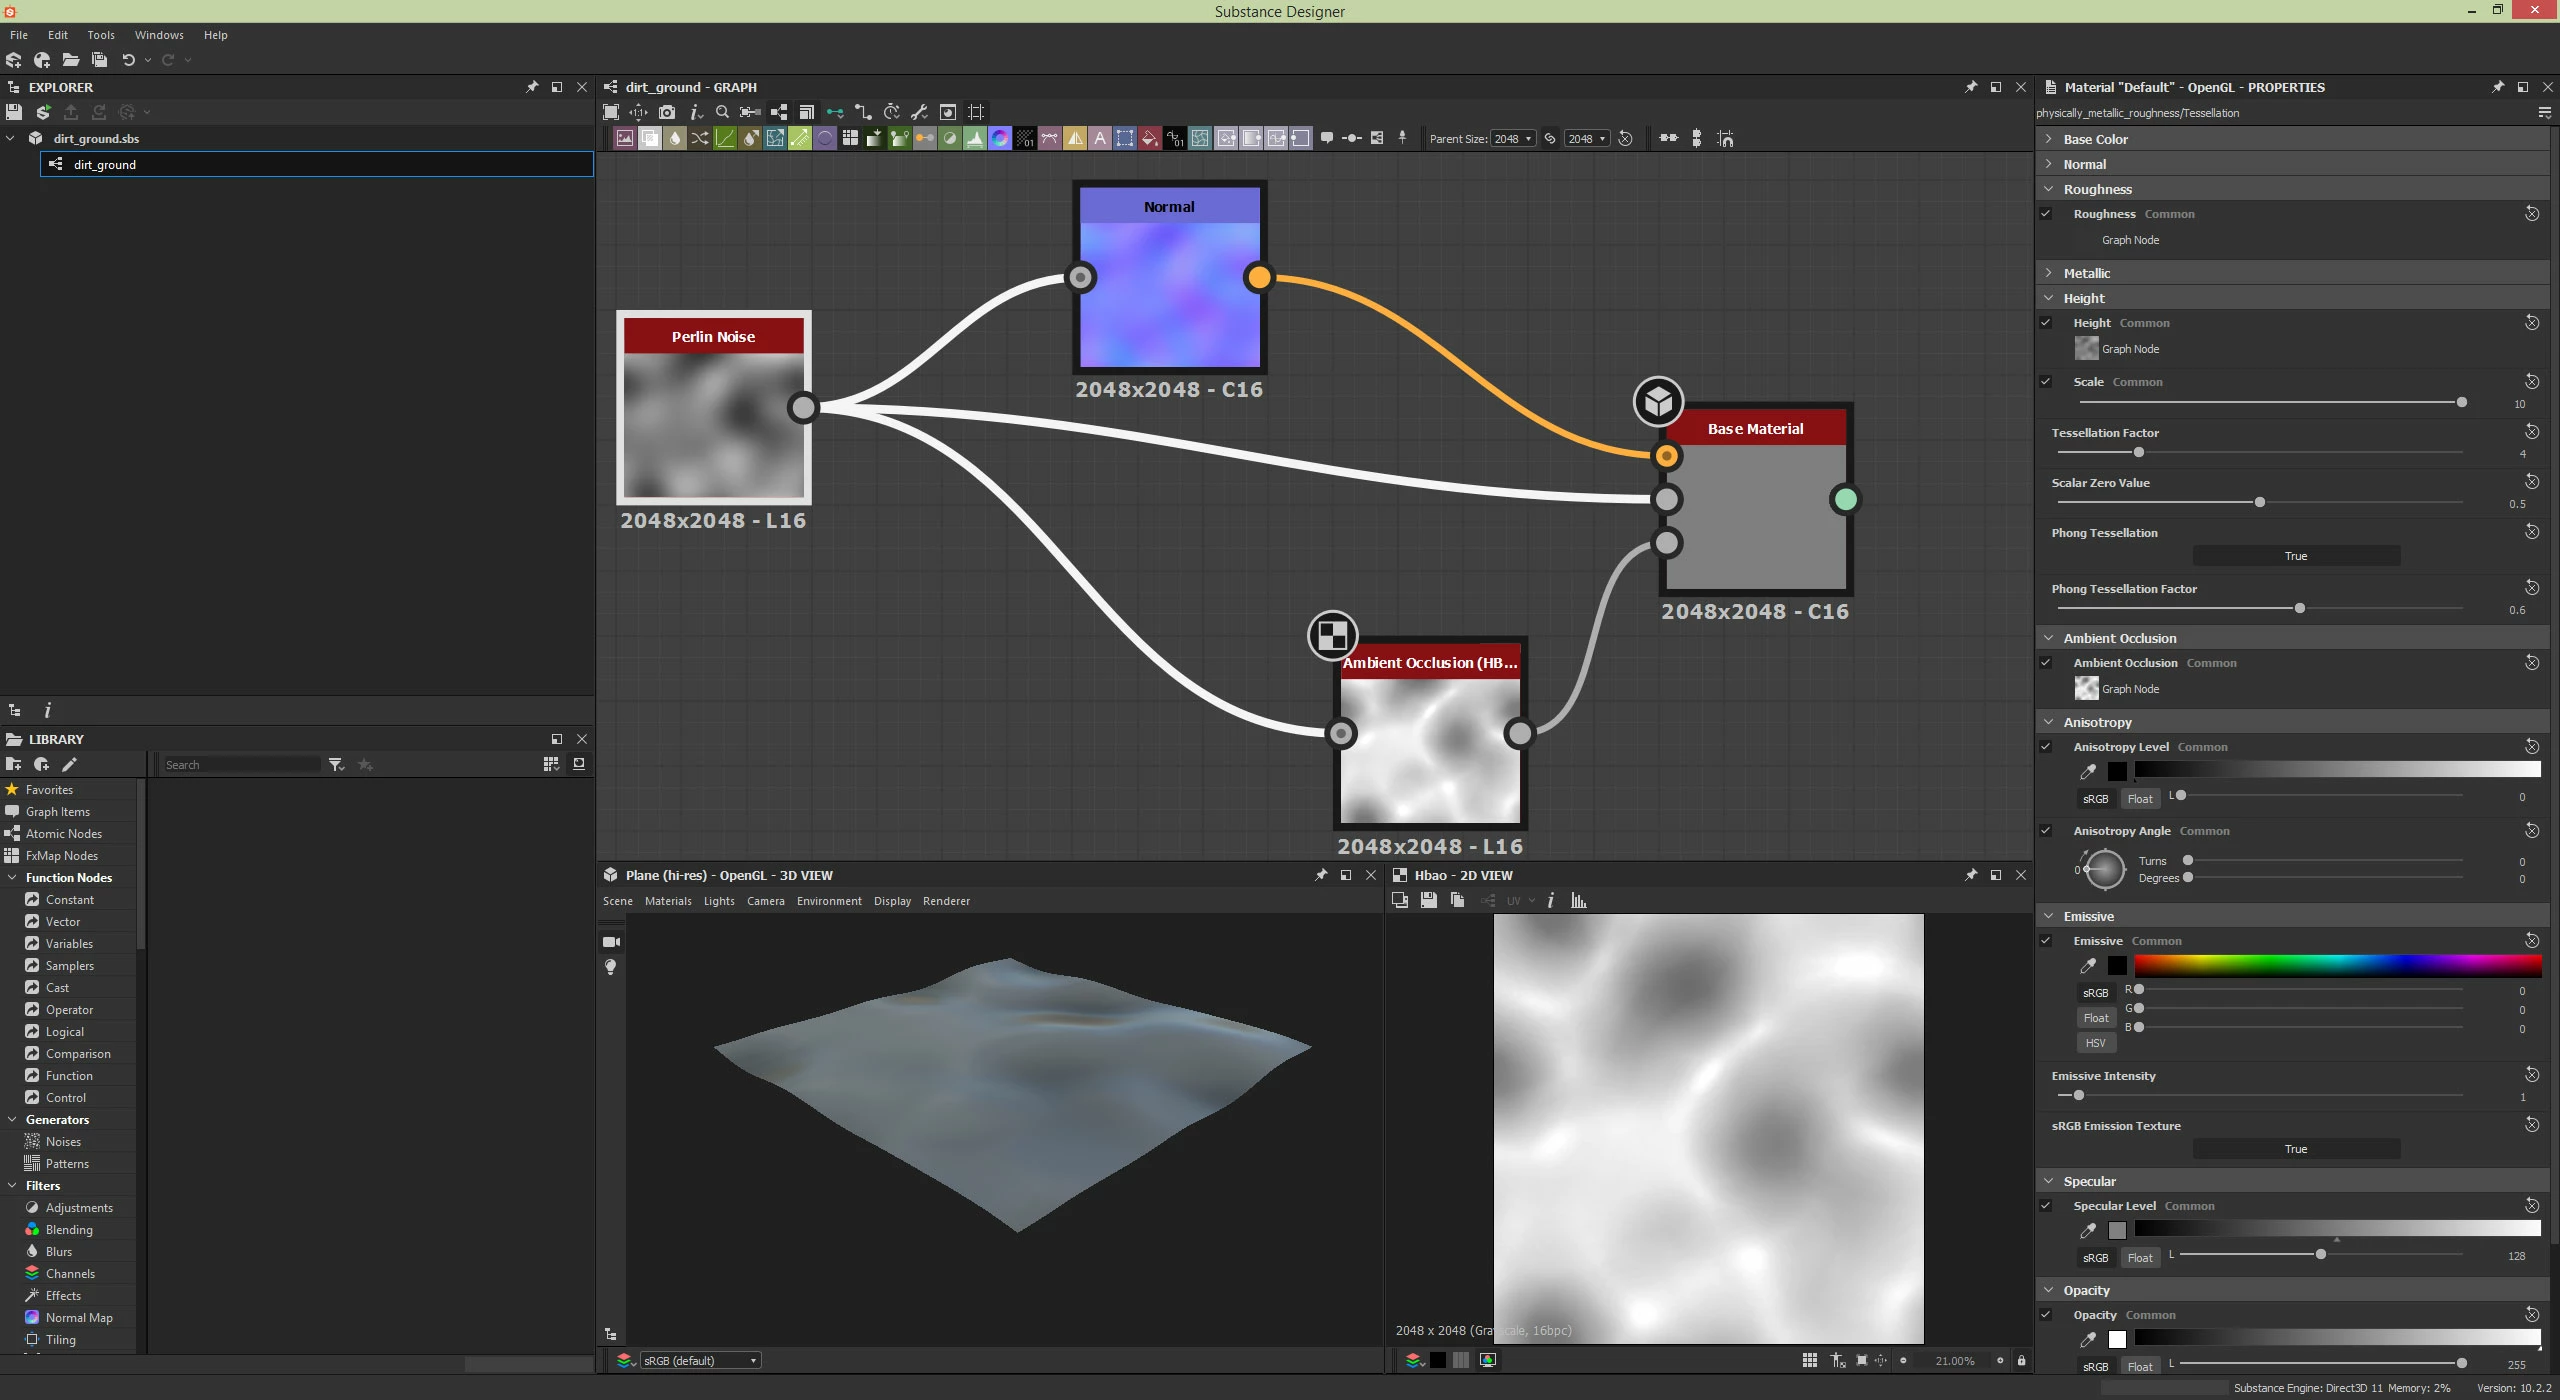Uncheck the Roughness Common checkbox

[x=2046, y=214]
